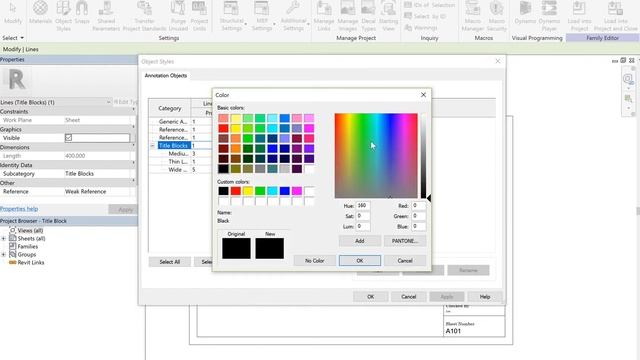This screenshot has height=360, width=640.
Task: Select the Modify | Lines contextual tab
Action: (20, 49)
